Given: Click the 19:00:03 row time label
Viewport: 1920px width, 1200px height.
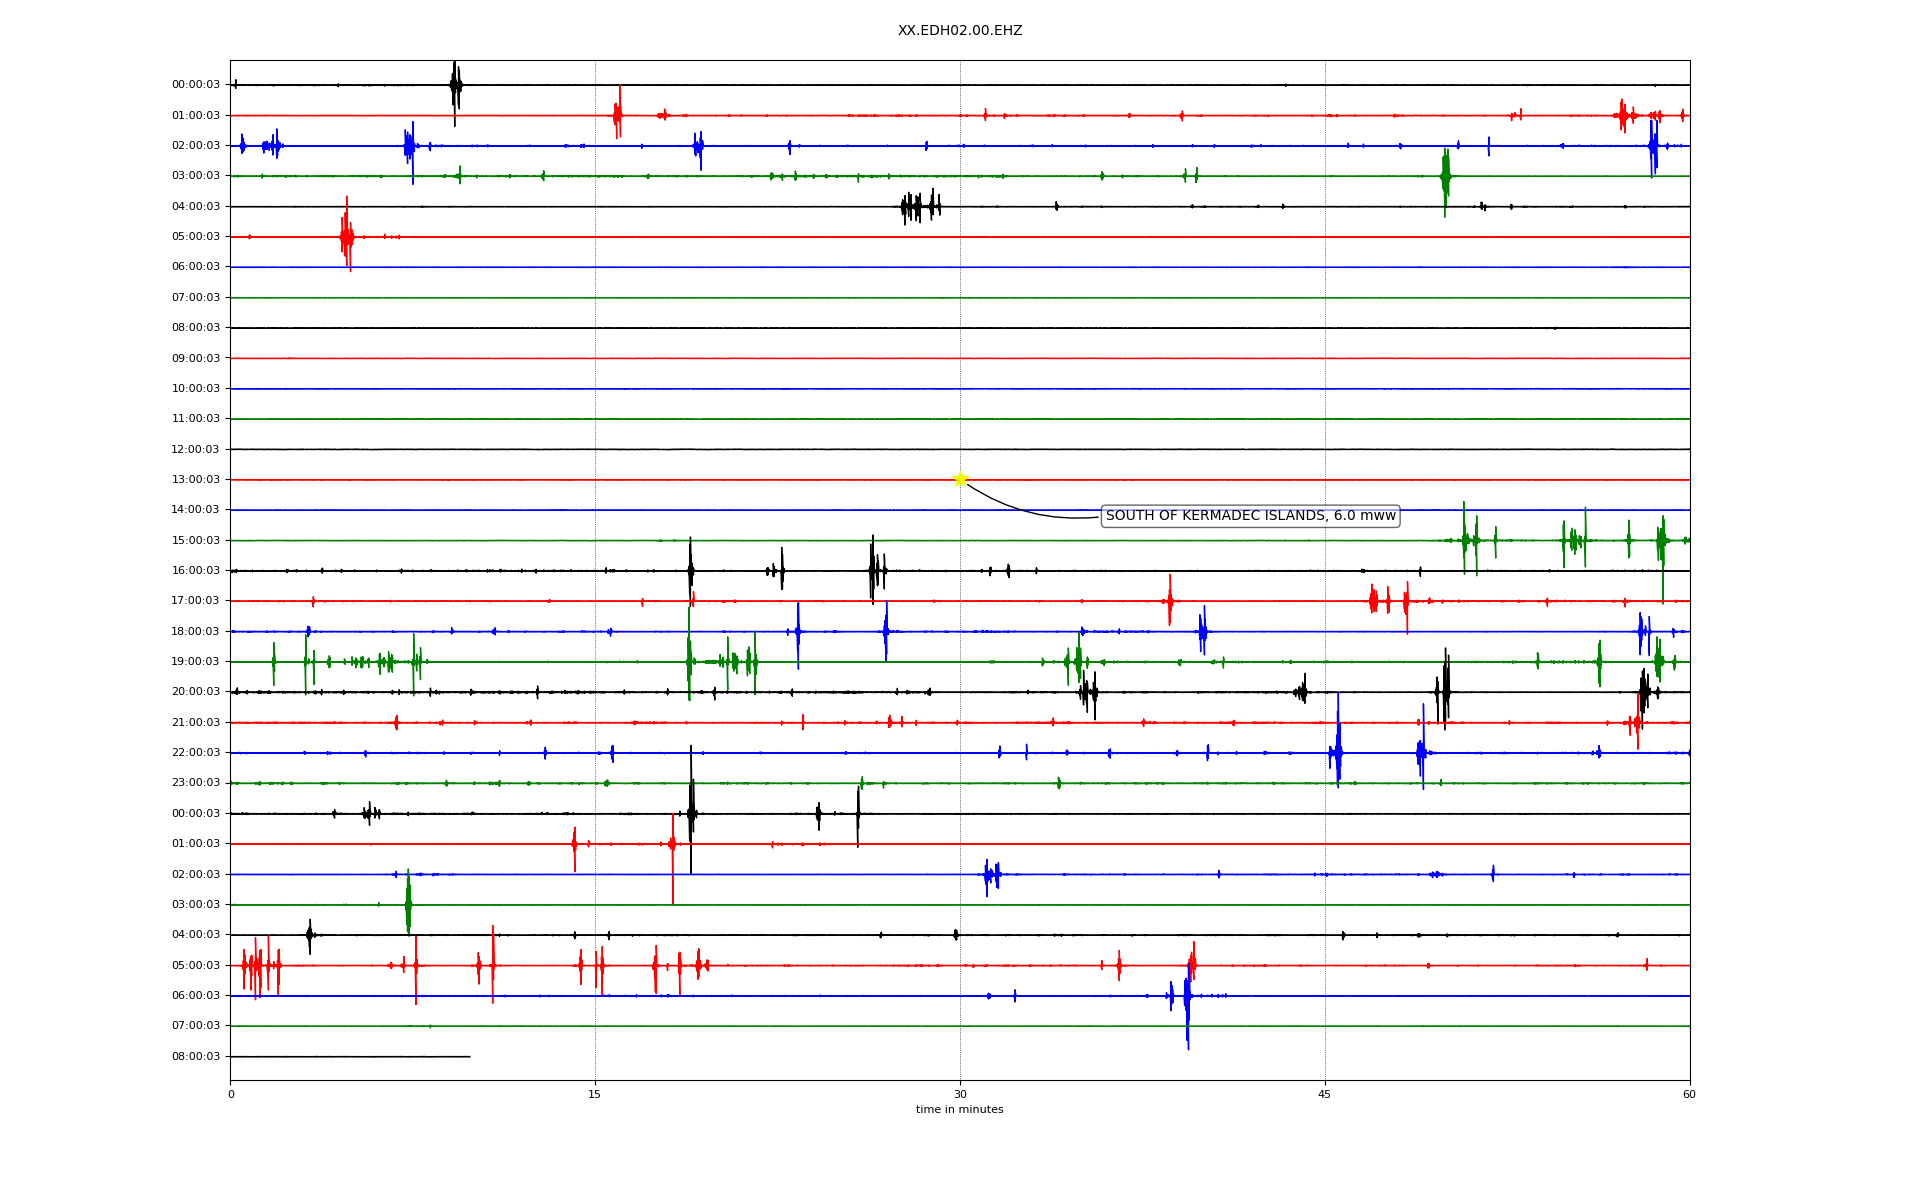Looking at the screenshot, I should 196,662.
